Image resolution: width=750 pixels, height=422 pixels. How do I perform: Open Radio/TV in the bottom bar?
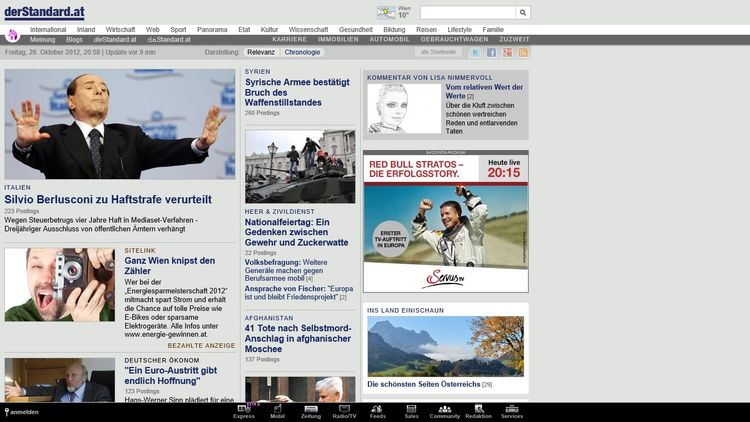[x=343, y=410]
